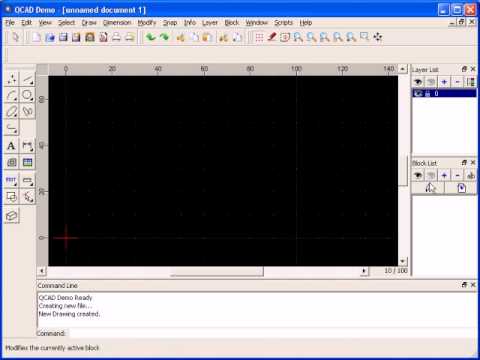Click the Edit active block button
The width and height of the screenshot is (480, 360).
click(x=428, y=188)
